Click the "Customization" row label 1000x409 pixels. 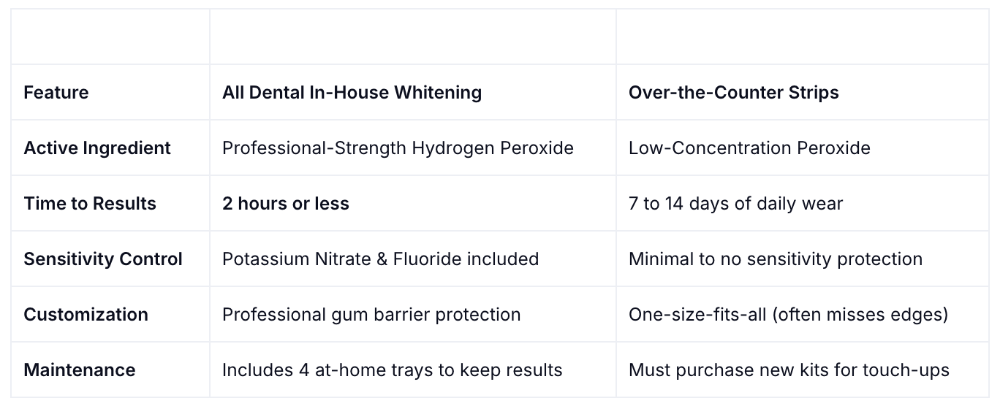tap(86, 315)
